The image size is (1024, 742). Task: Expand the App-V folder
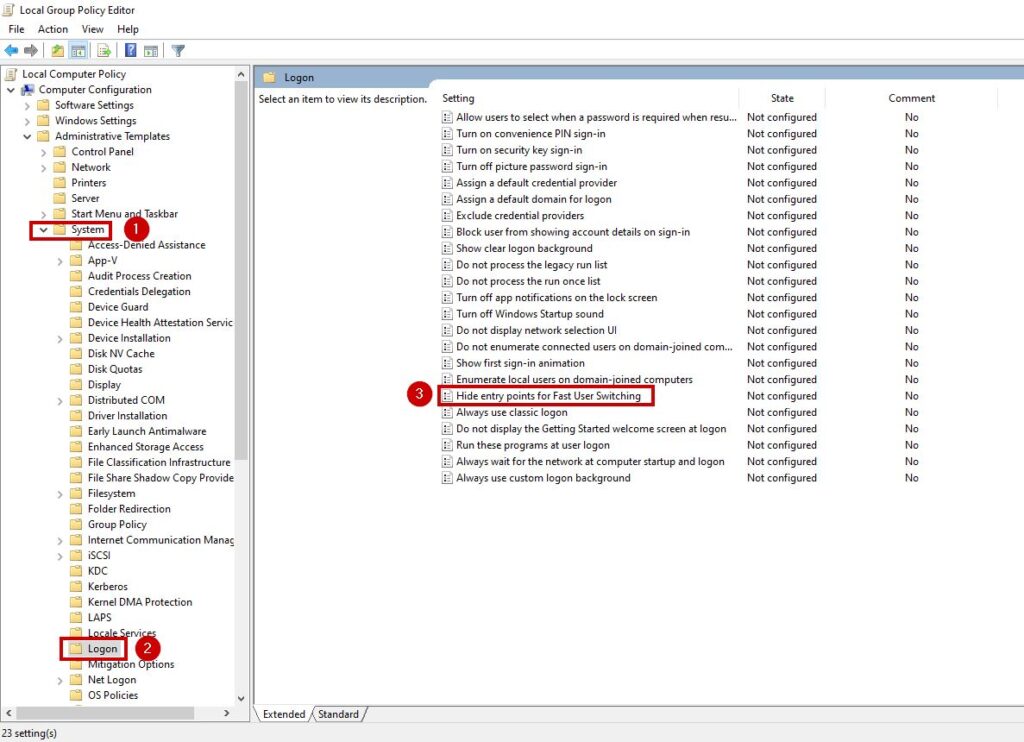59,261
